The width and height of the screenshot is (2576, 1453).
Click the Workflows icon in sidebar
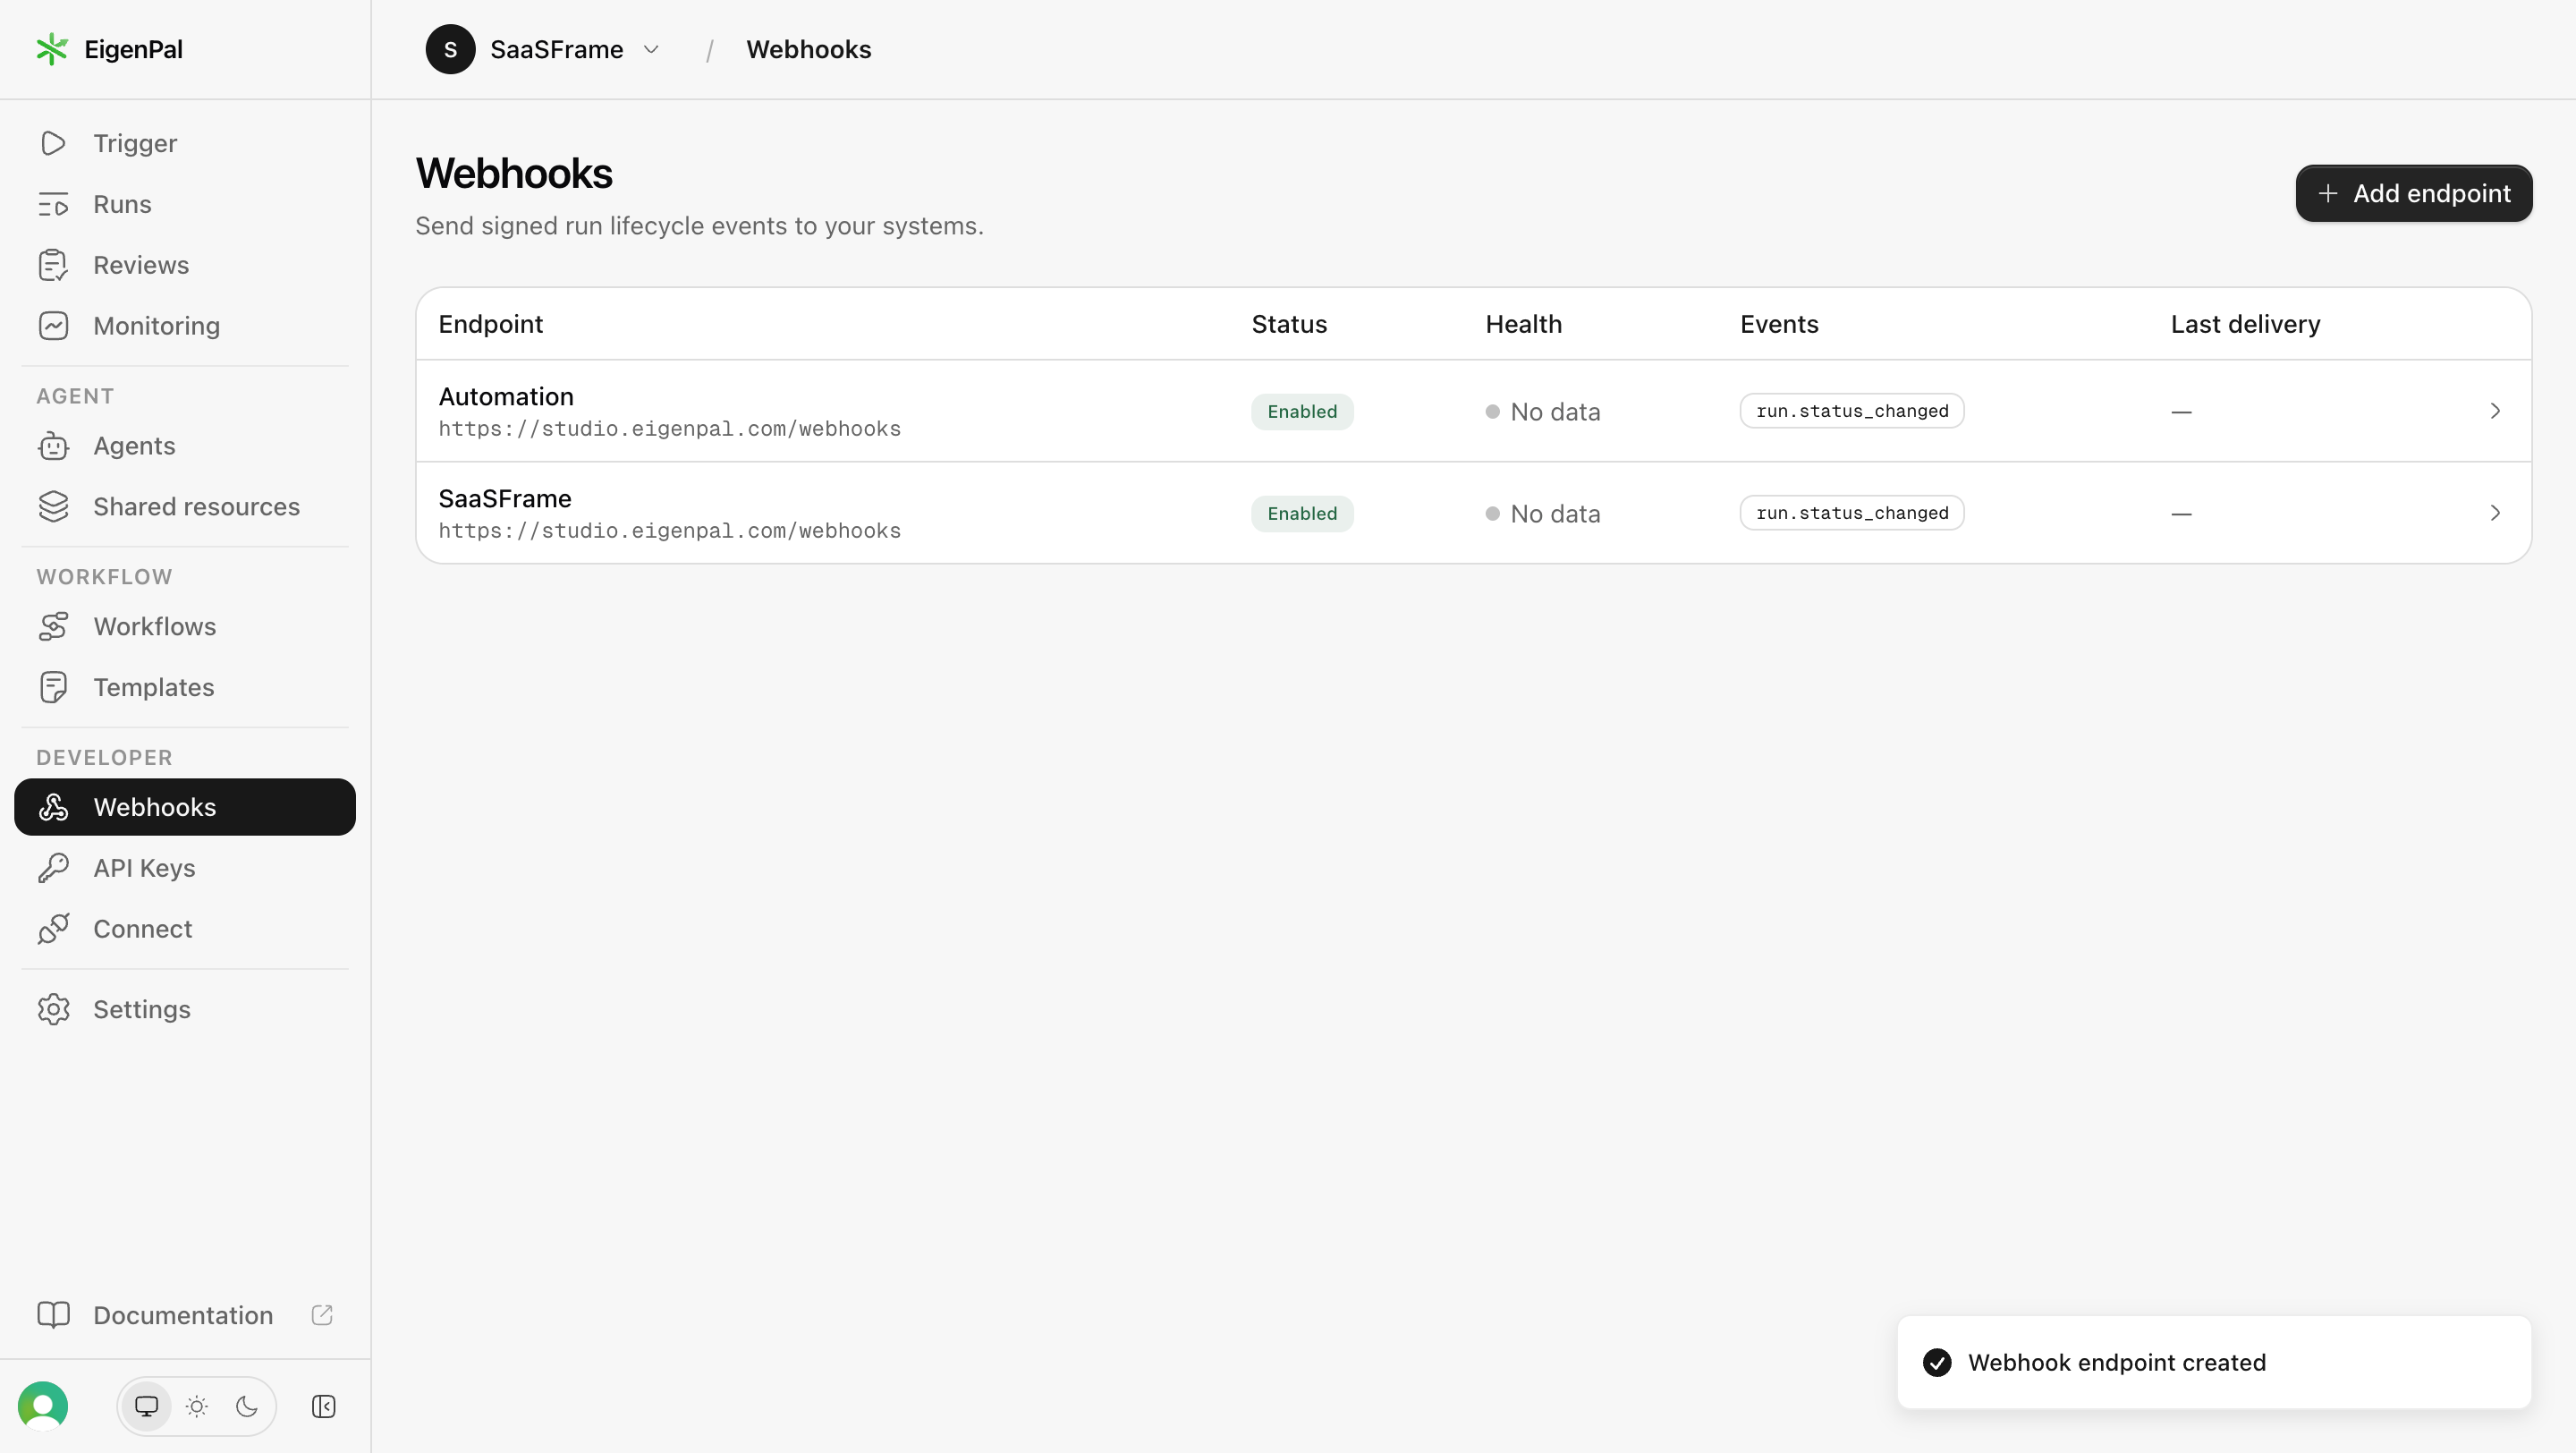point(53,627)
